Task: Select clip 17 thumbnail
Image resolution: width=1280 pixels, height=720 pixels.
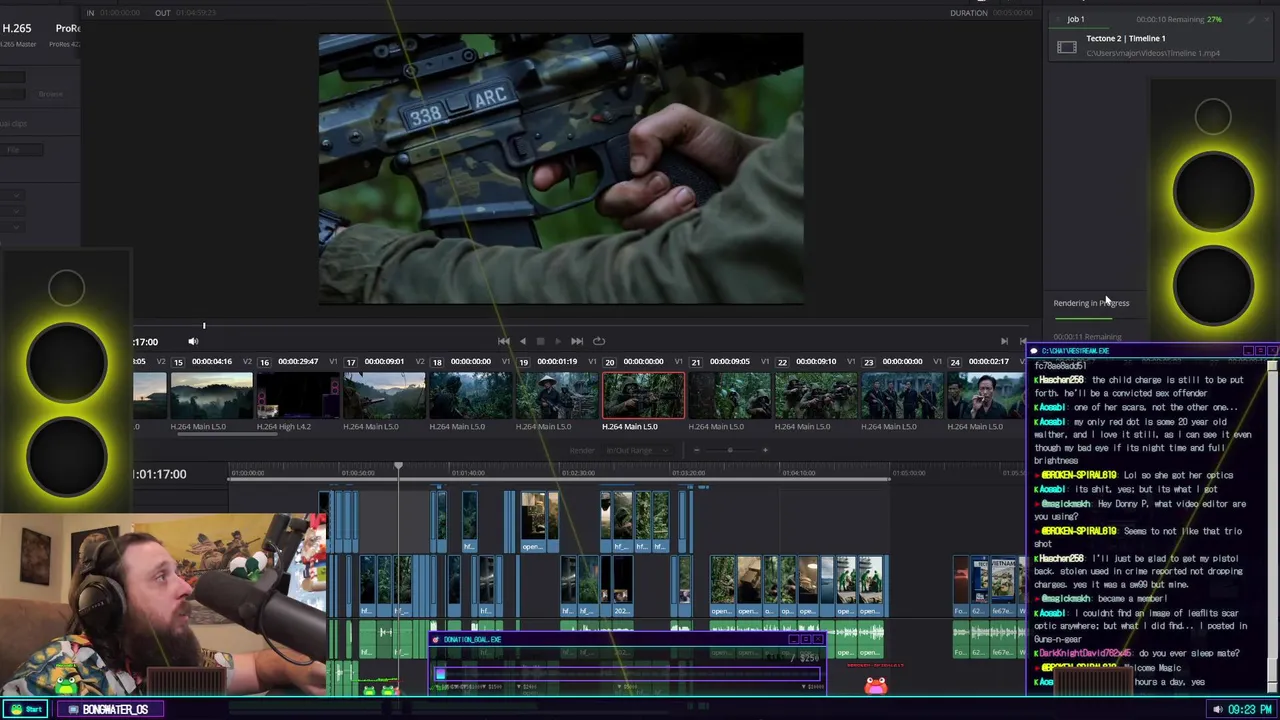Action: click(x=384, y=396)
